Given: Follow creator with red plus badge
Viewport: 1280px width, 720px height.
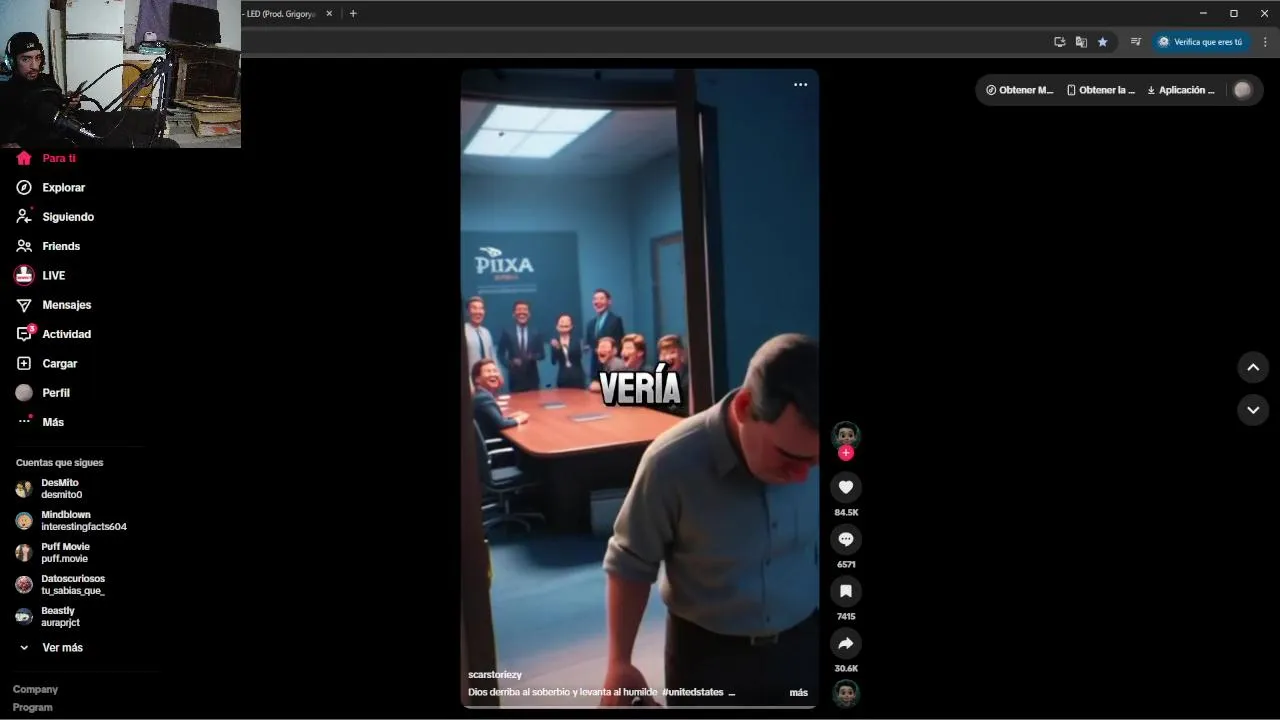Looking at the screenshot, I should point(846,453).
